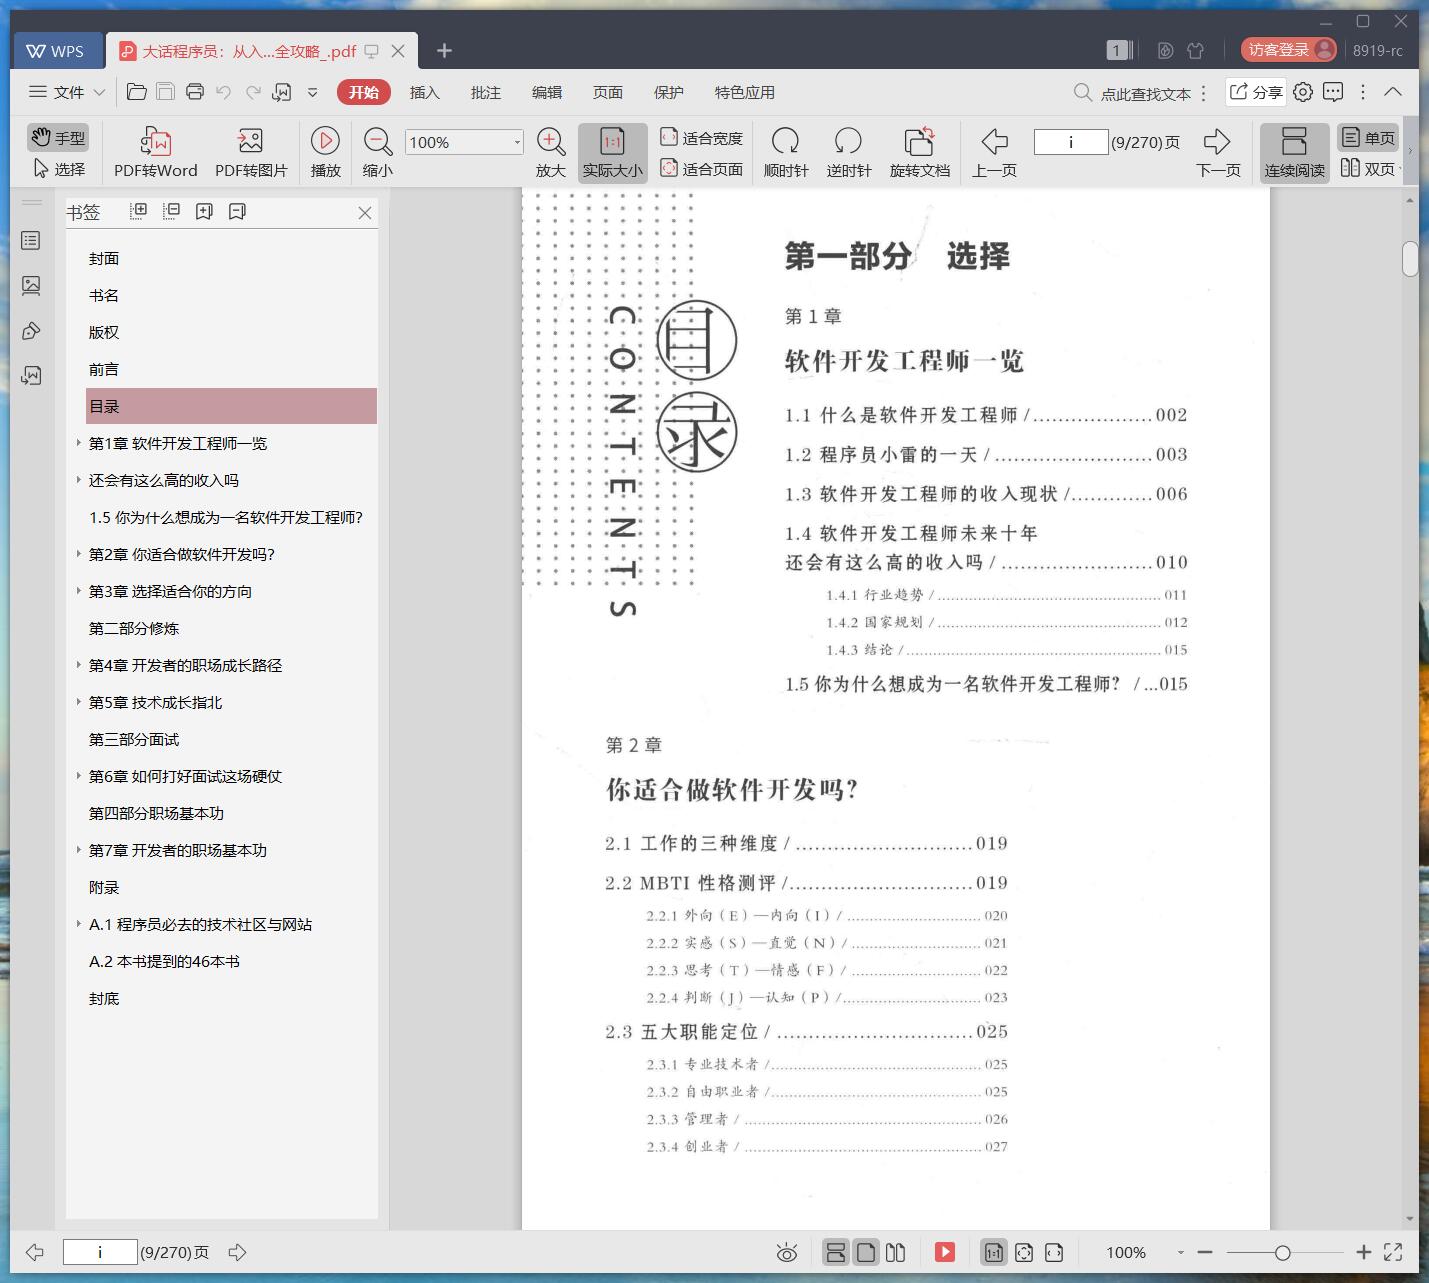This screenshot has height=1283, width=1429.
Task: Open bookmarks list icon in left sidebar
Action: [x=31, y=241]
